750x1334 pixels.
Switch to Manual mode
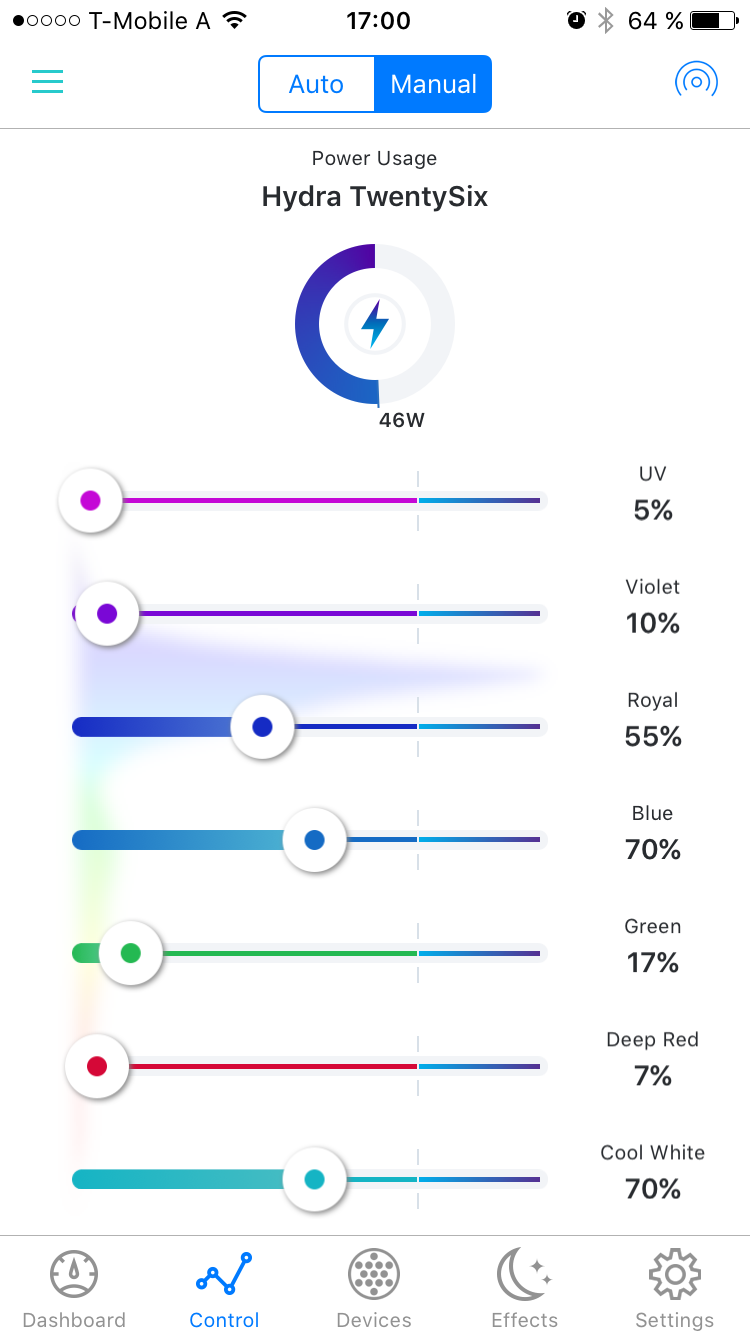click(x=433, y=84)
